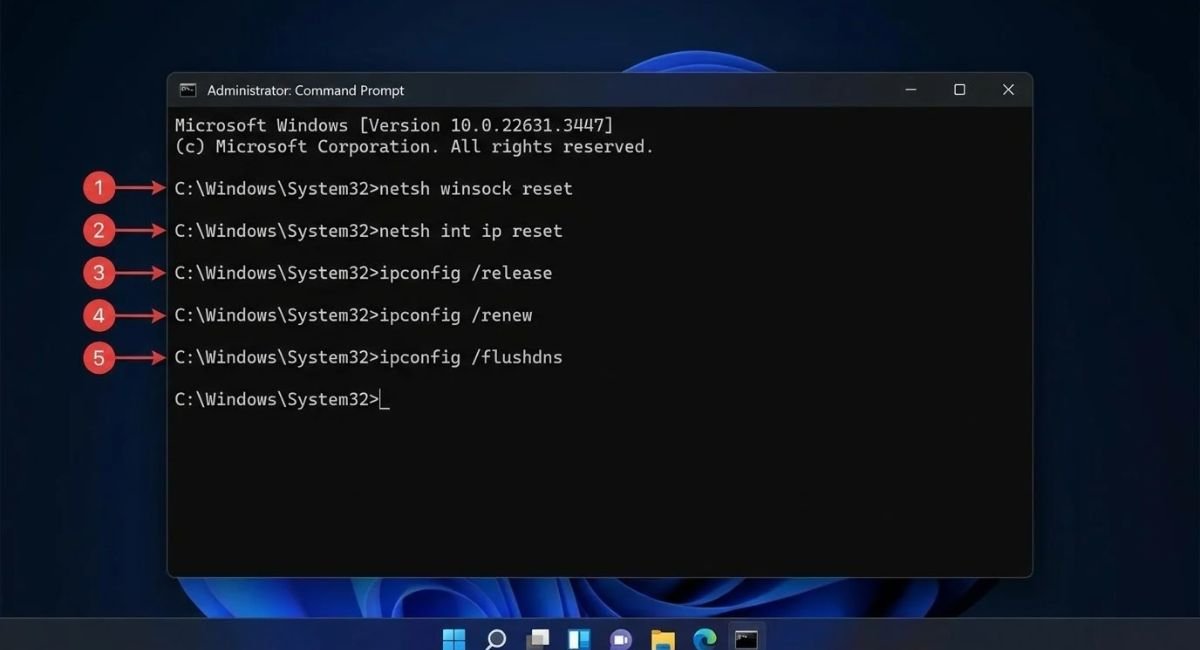The image size is (1200, 650).
Task: Open the Widgets panel icon
Action: [x=579, y=638]
